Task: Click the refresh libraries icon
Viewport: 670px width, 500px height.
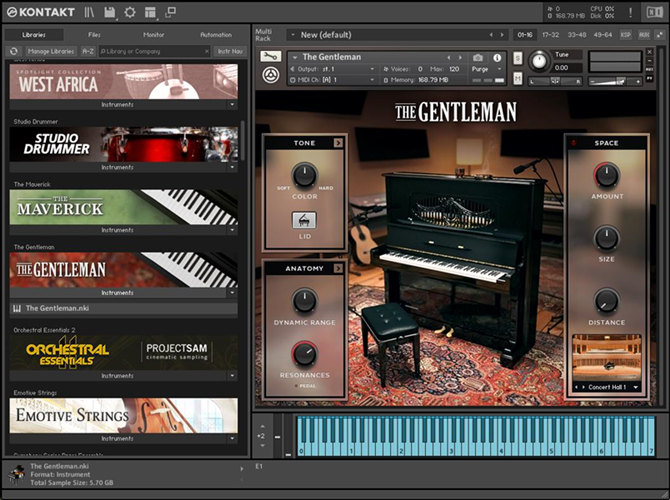Action: click(x=14, y=50)
